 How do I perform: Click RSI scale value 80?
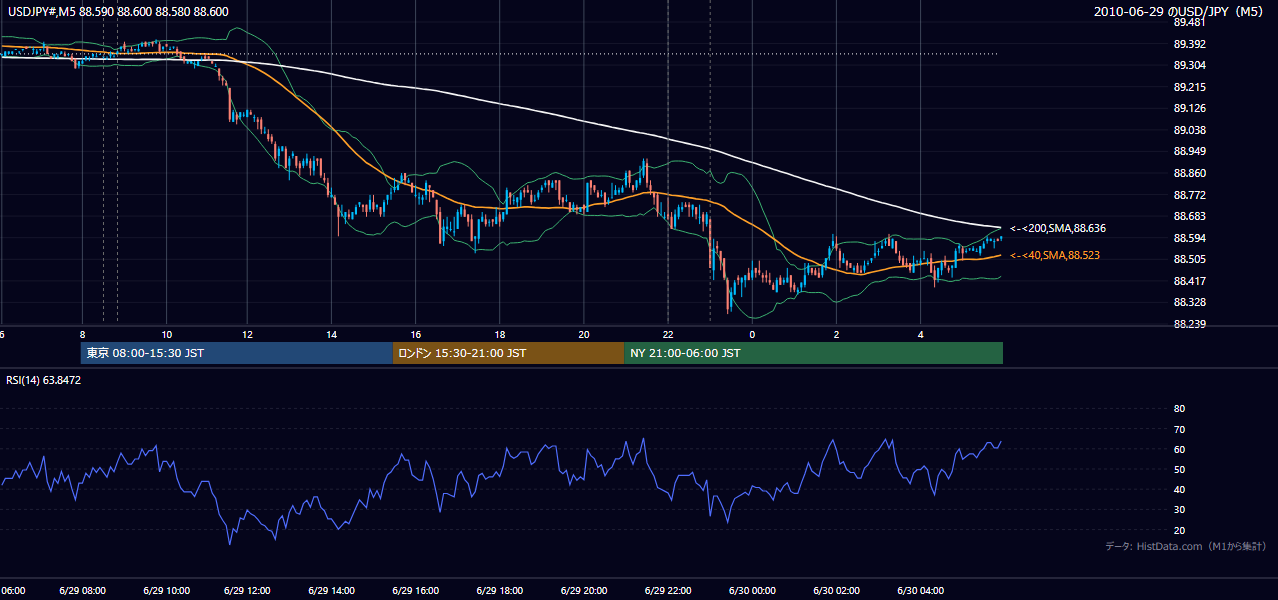pos(1179,409)
